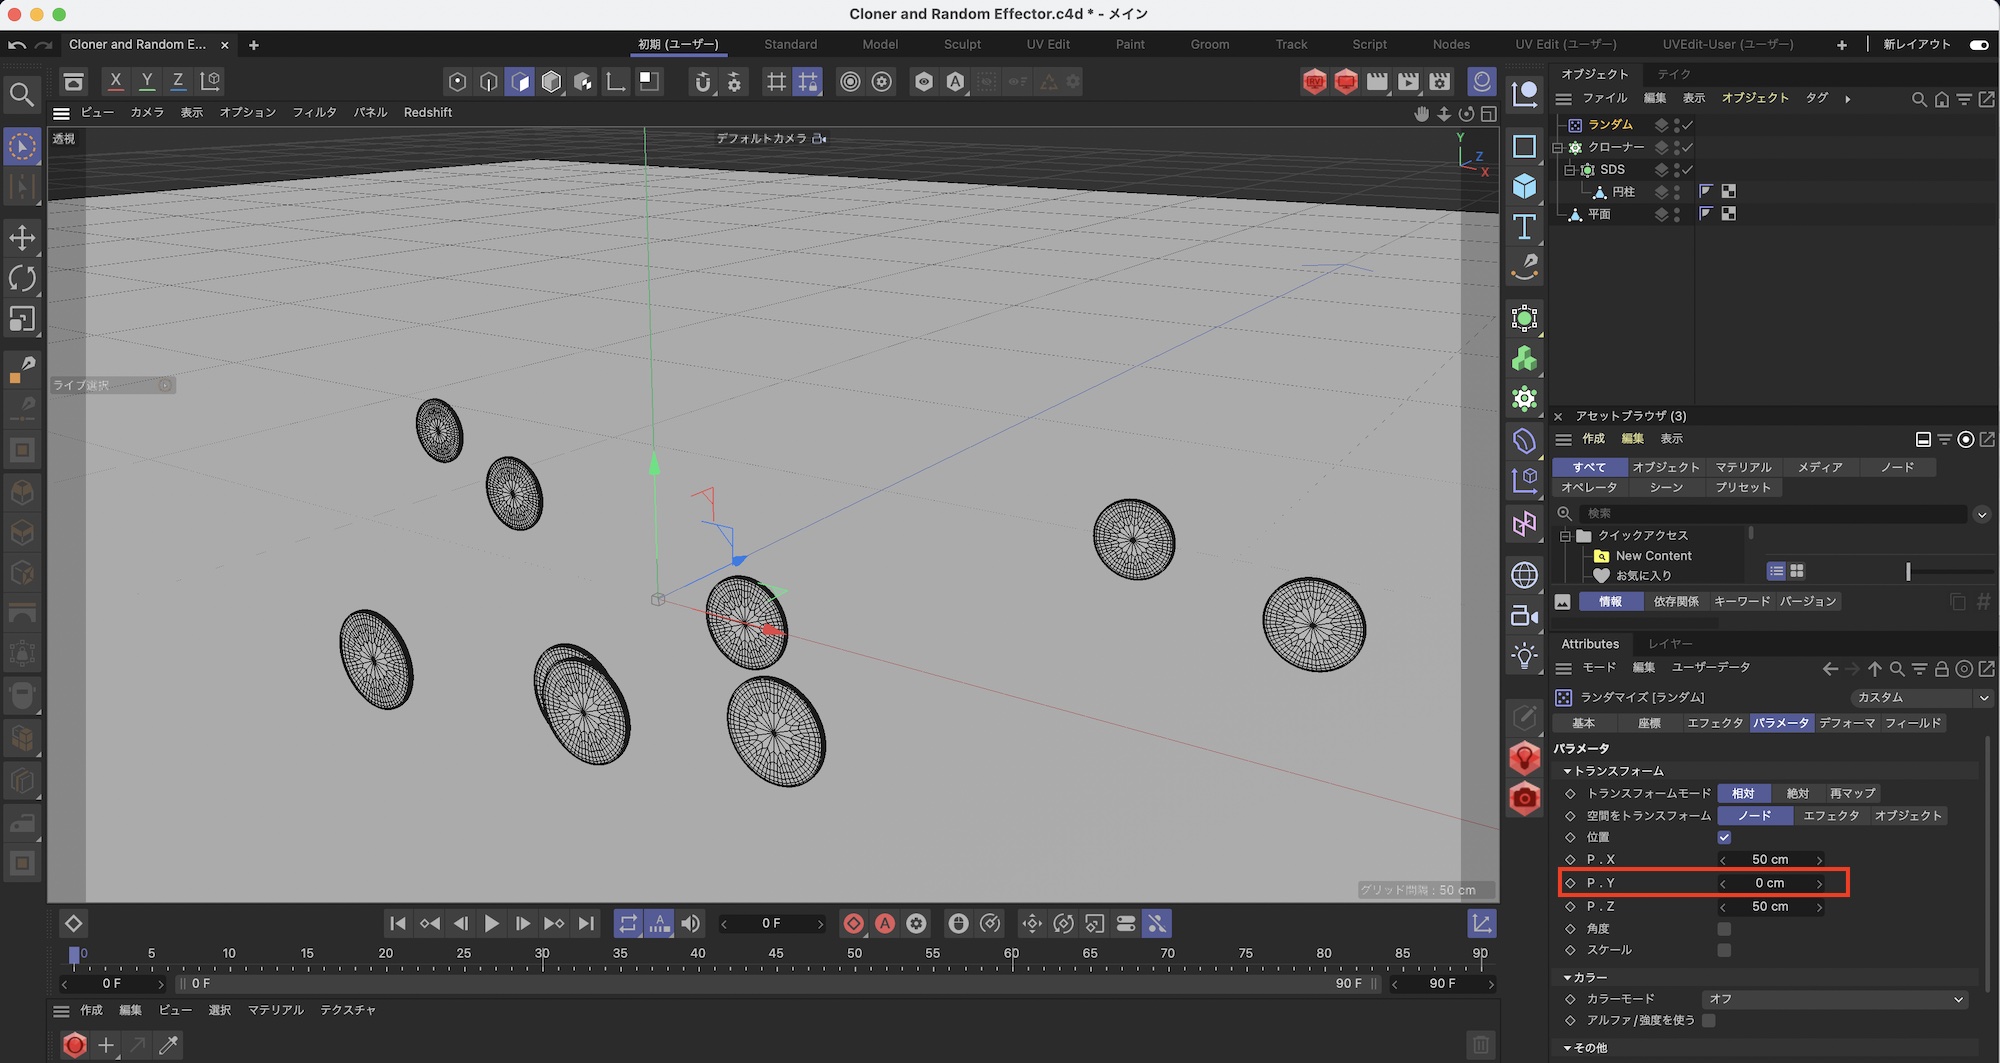
Task: Select the Move tool in left toolbar
Action: [x=22, y=238]
